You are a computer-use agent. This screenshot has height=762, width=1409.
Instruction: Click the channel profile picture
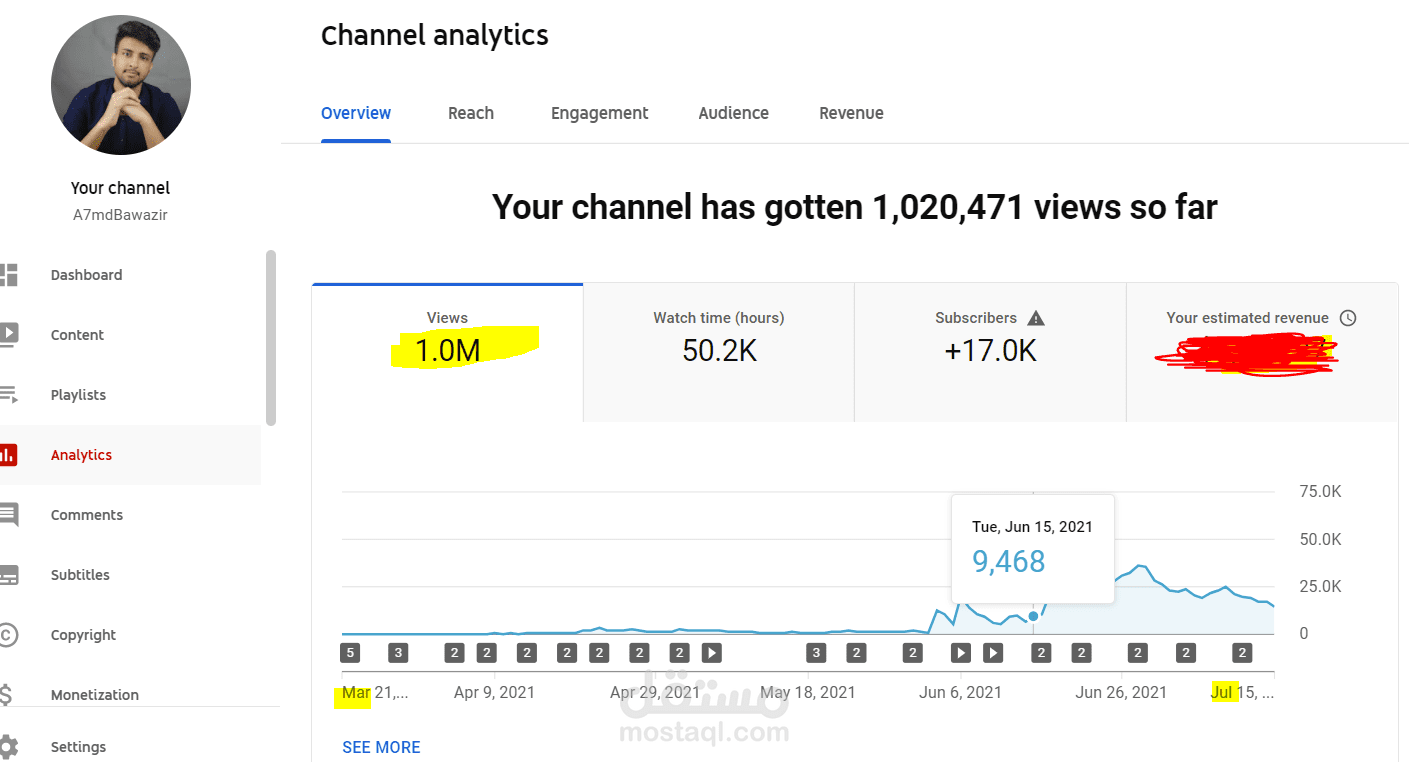point(121,85)
